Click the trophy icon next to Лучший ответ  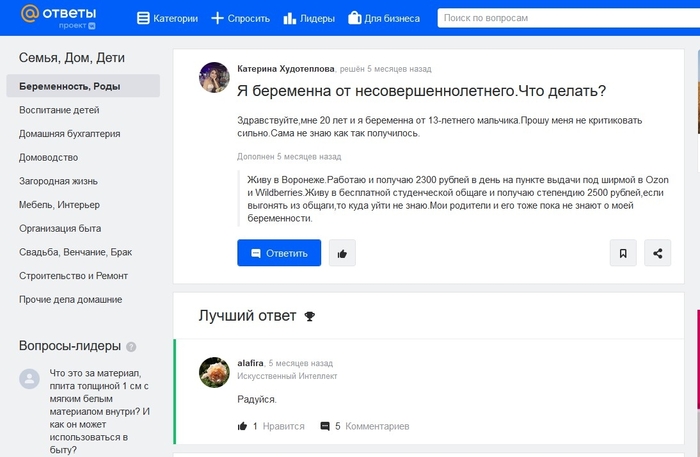(309, 316)
